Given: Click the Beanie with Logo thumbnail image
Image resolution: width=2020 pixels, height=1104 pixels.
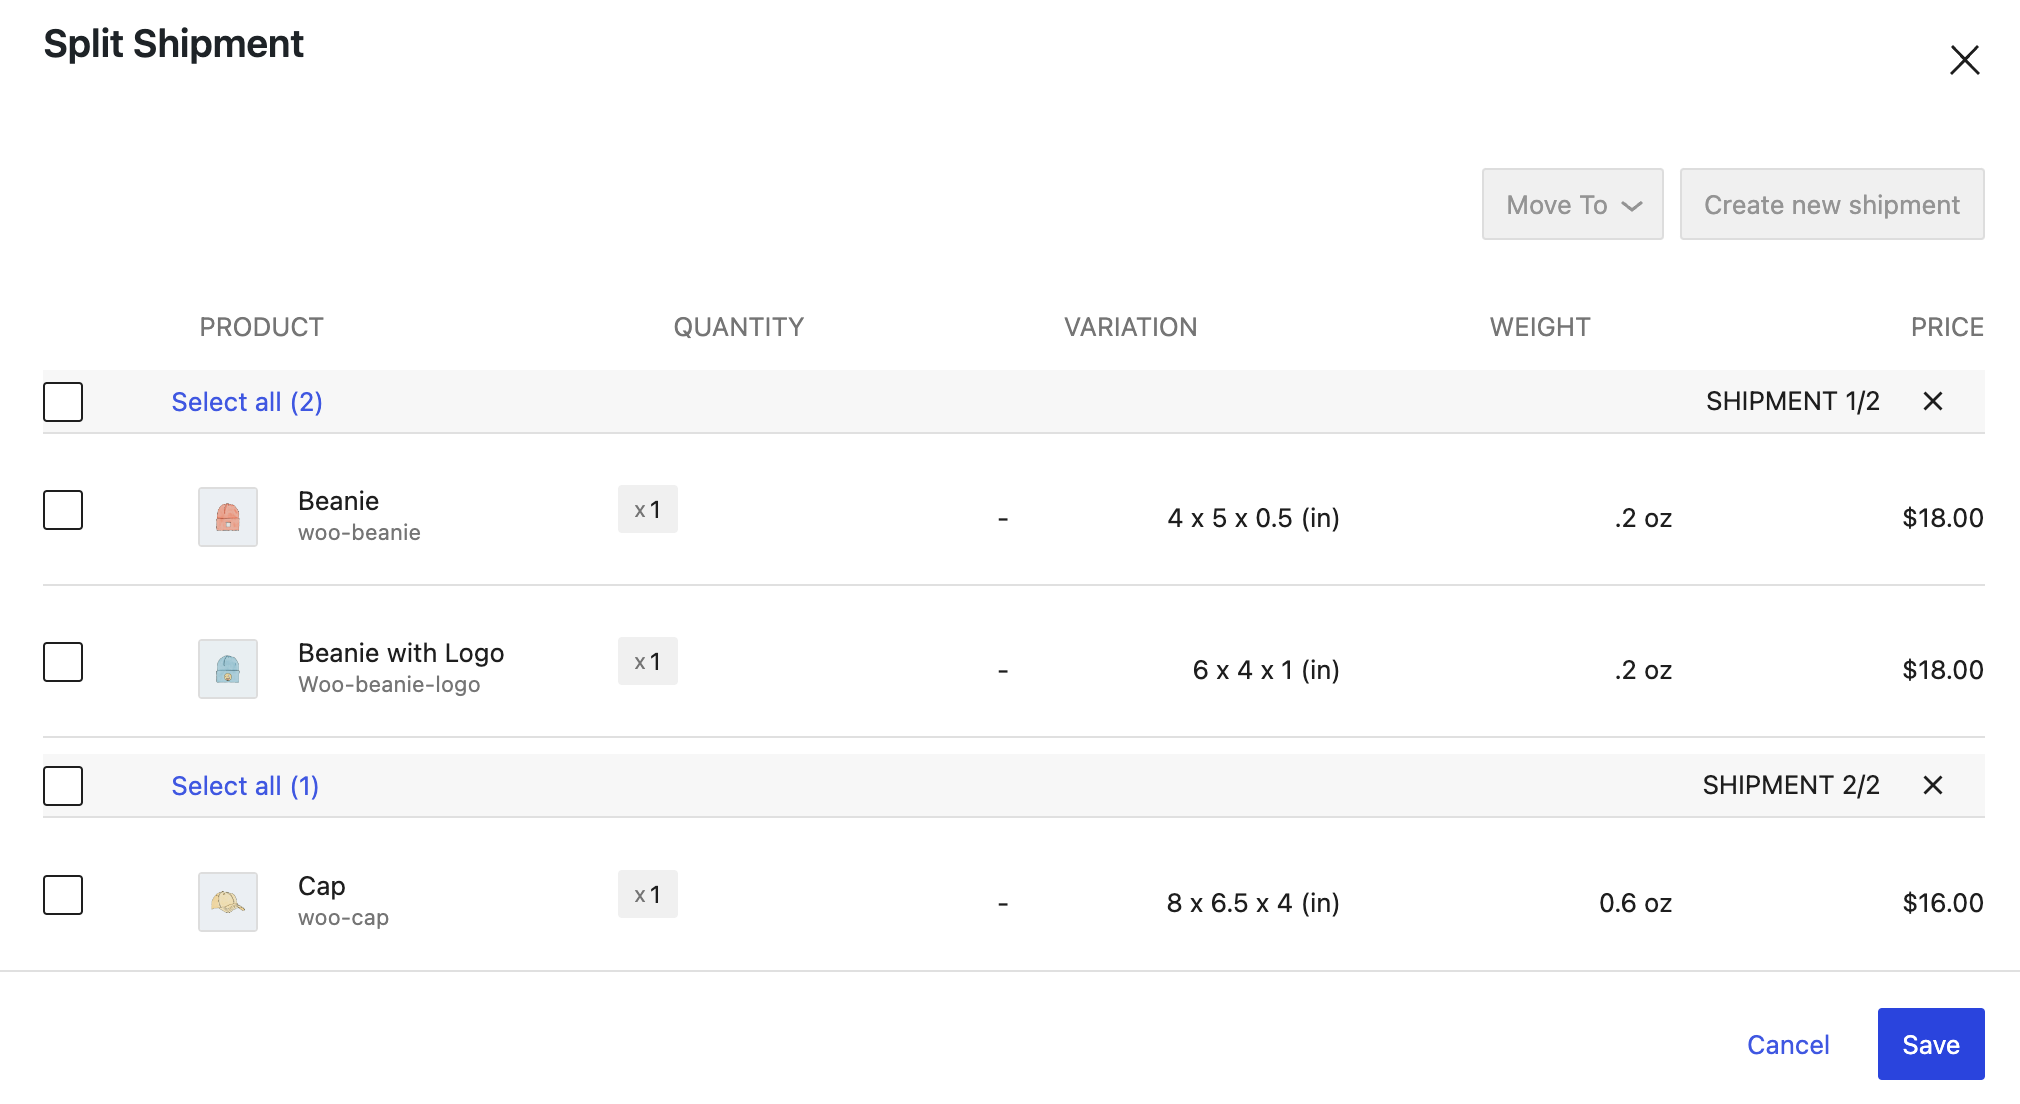Looking at the screenshot, I should tap(227, 668).
